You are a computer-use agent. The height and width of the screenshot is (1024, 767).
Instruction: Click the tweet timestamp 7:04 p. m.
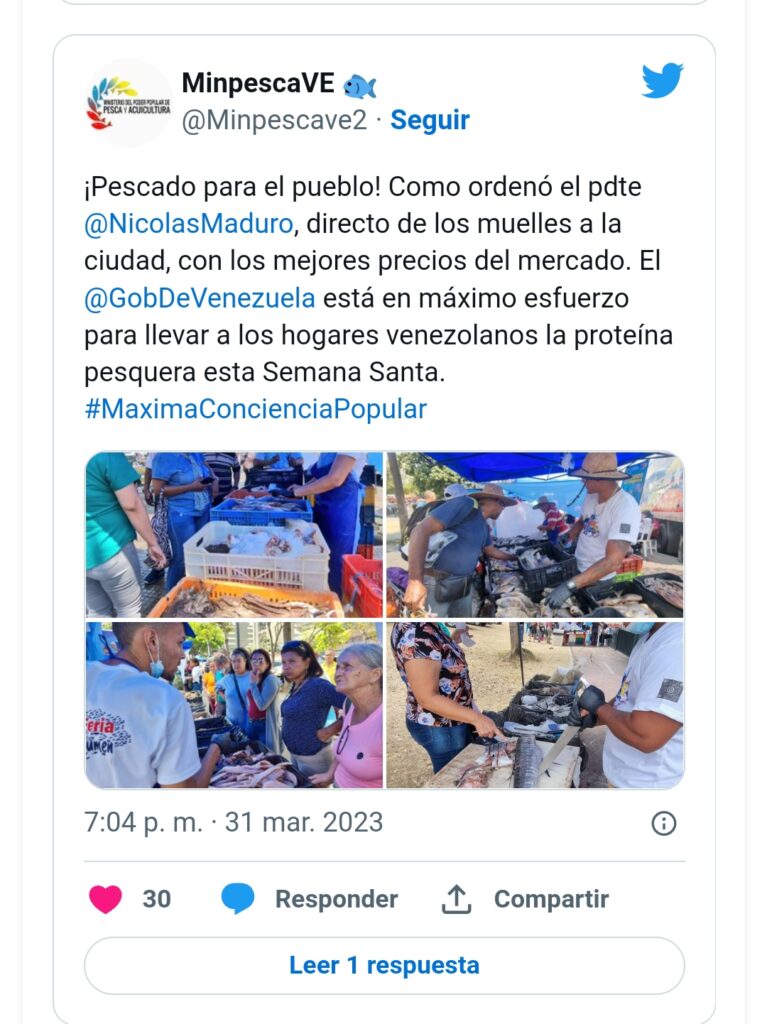pos(143,822)
